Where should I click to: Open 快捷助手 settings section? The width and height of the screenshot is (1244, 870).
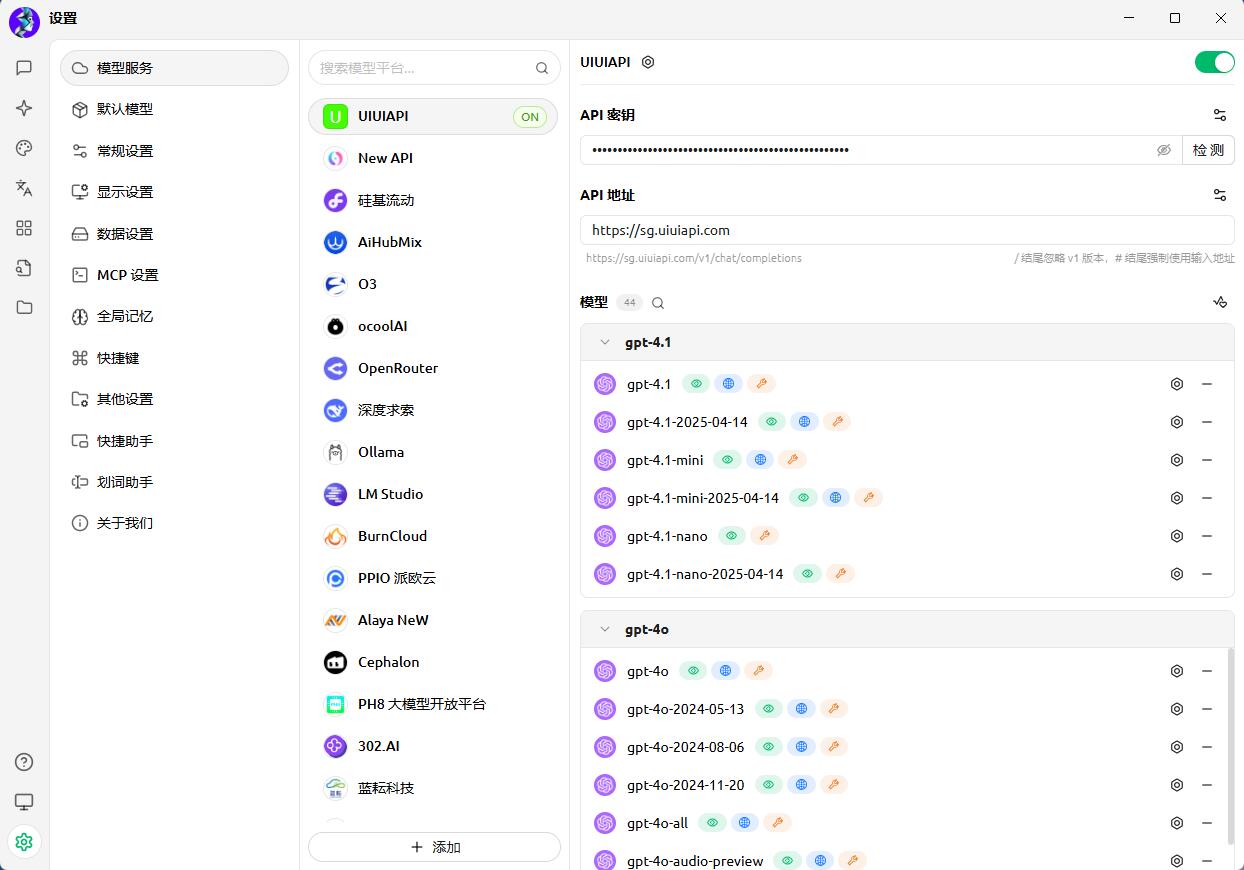pyautogui.click(x=174, y=441)
